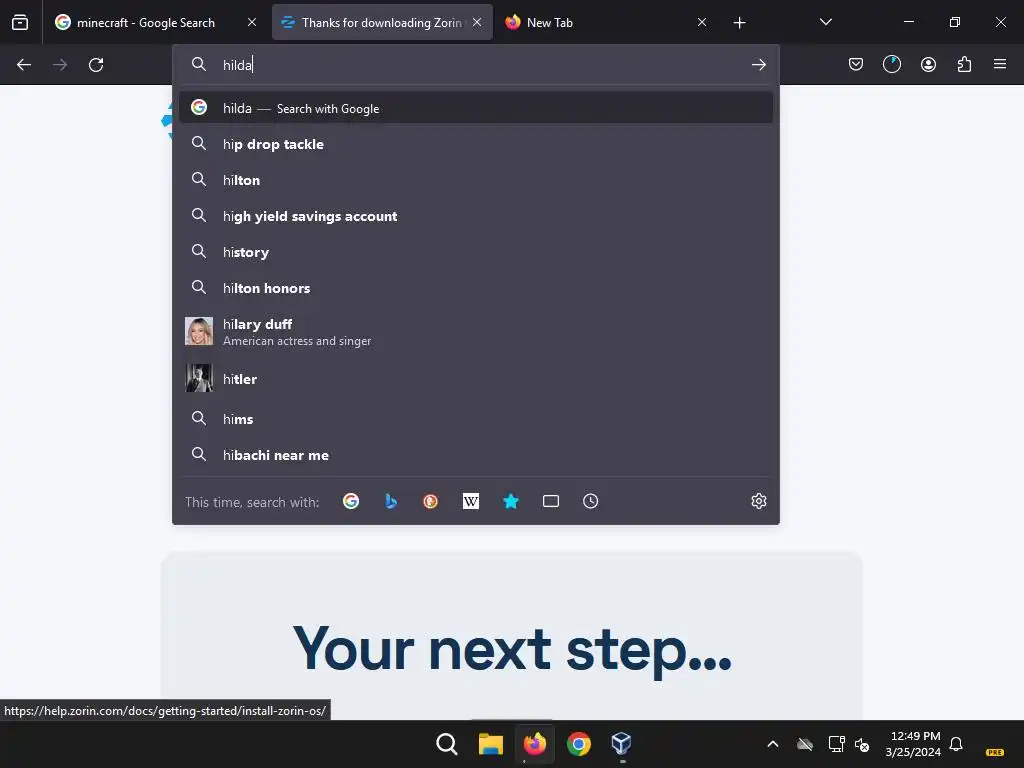Screen dimensions: 1024x768
Task: Close the minecraft - Google Search tab
Action: pos(252,22)
